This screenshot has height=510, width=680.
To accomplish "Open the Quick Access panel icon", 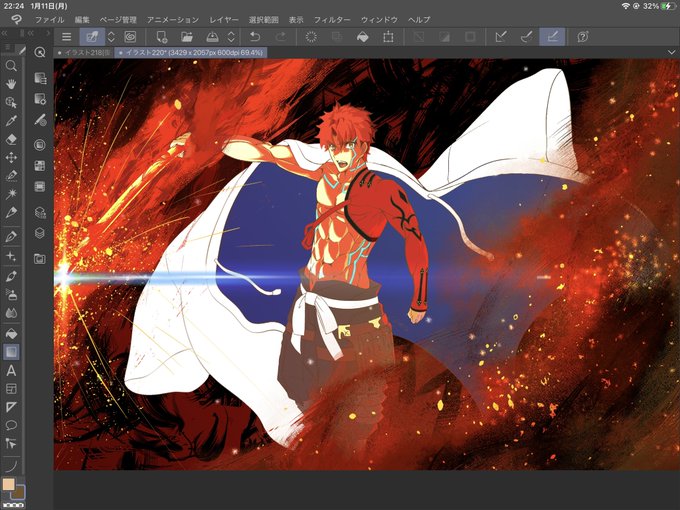I will [x=39, y=52].
